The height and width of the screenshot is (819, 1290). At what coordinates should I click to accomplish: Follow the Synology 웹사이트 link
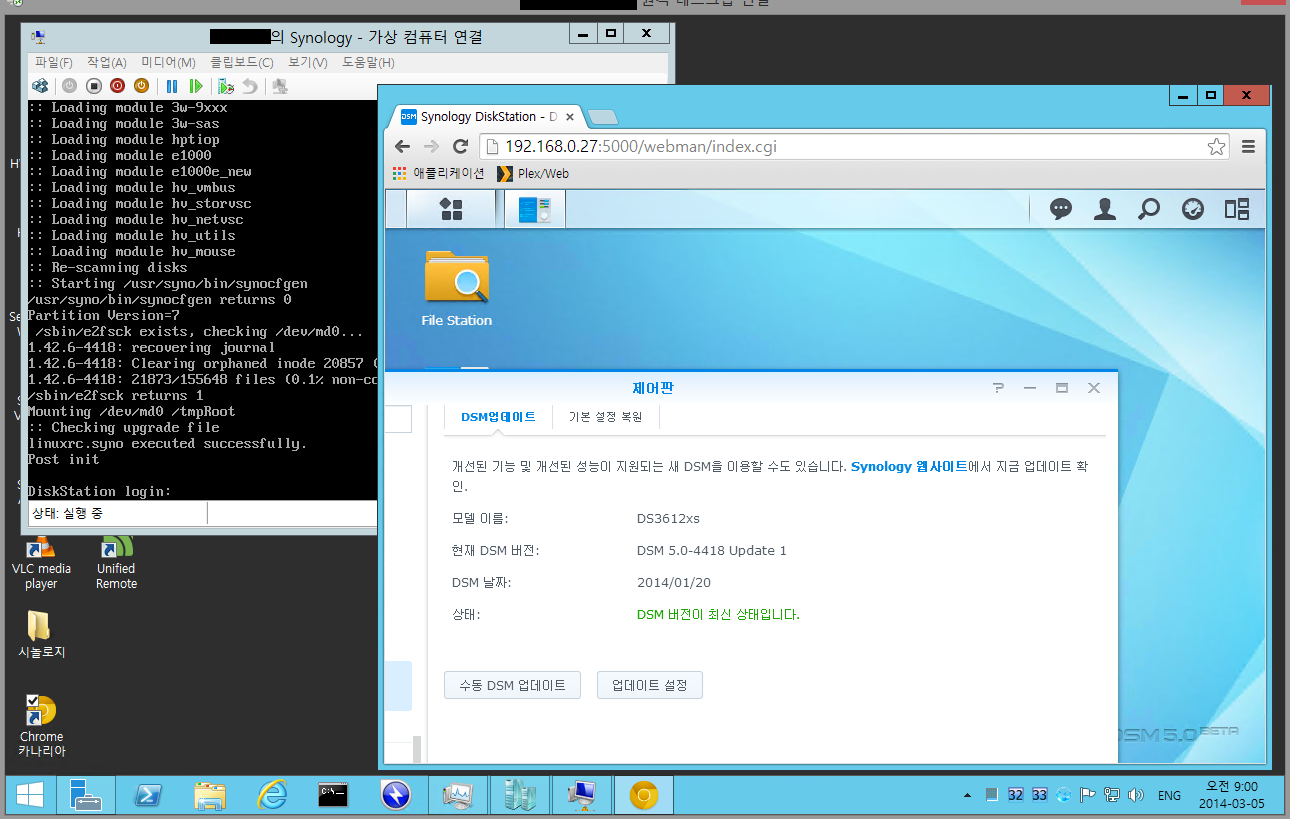[909, 466]
